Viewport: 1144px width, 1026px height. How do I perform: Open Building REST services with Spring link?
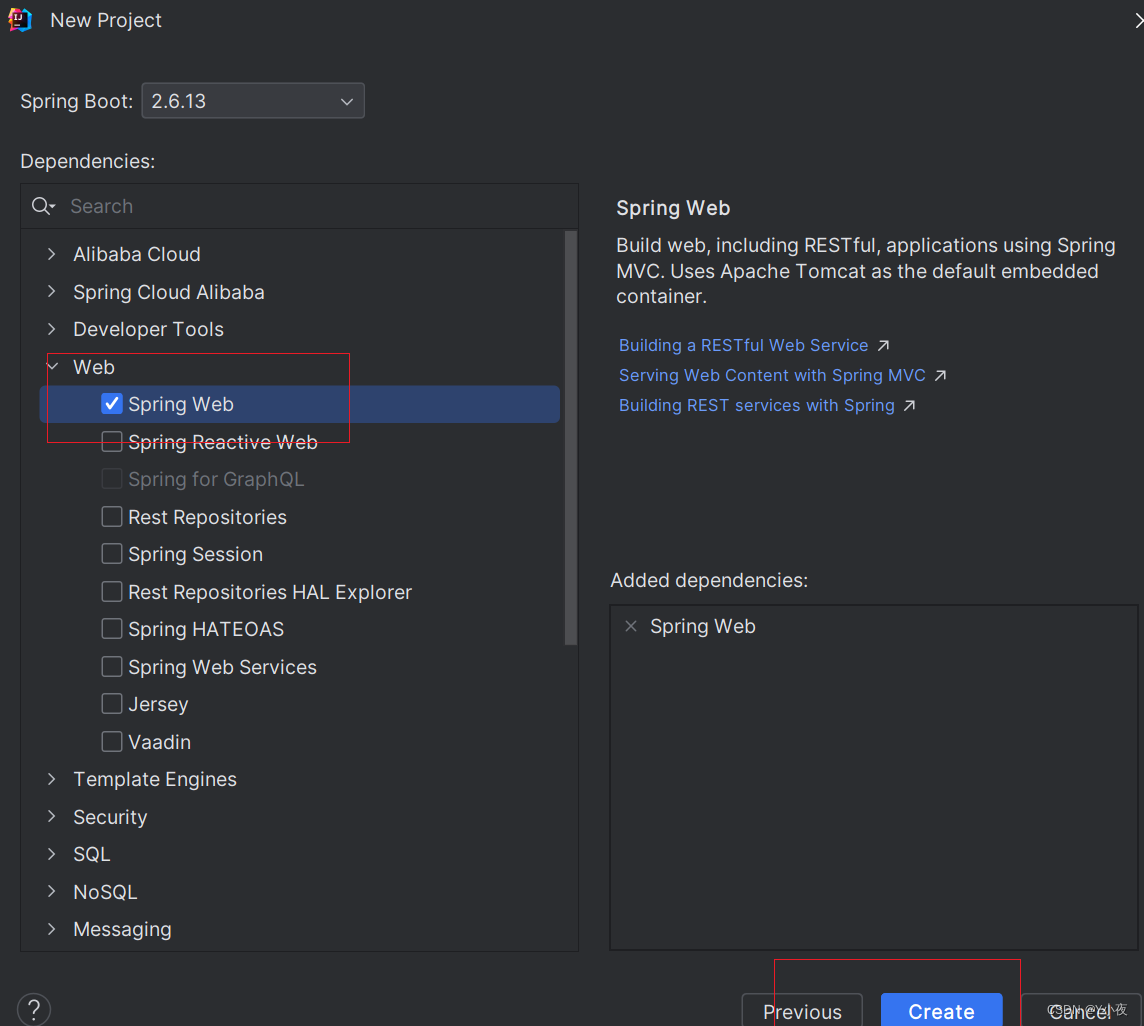(757, 405)
